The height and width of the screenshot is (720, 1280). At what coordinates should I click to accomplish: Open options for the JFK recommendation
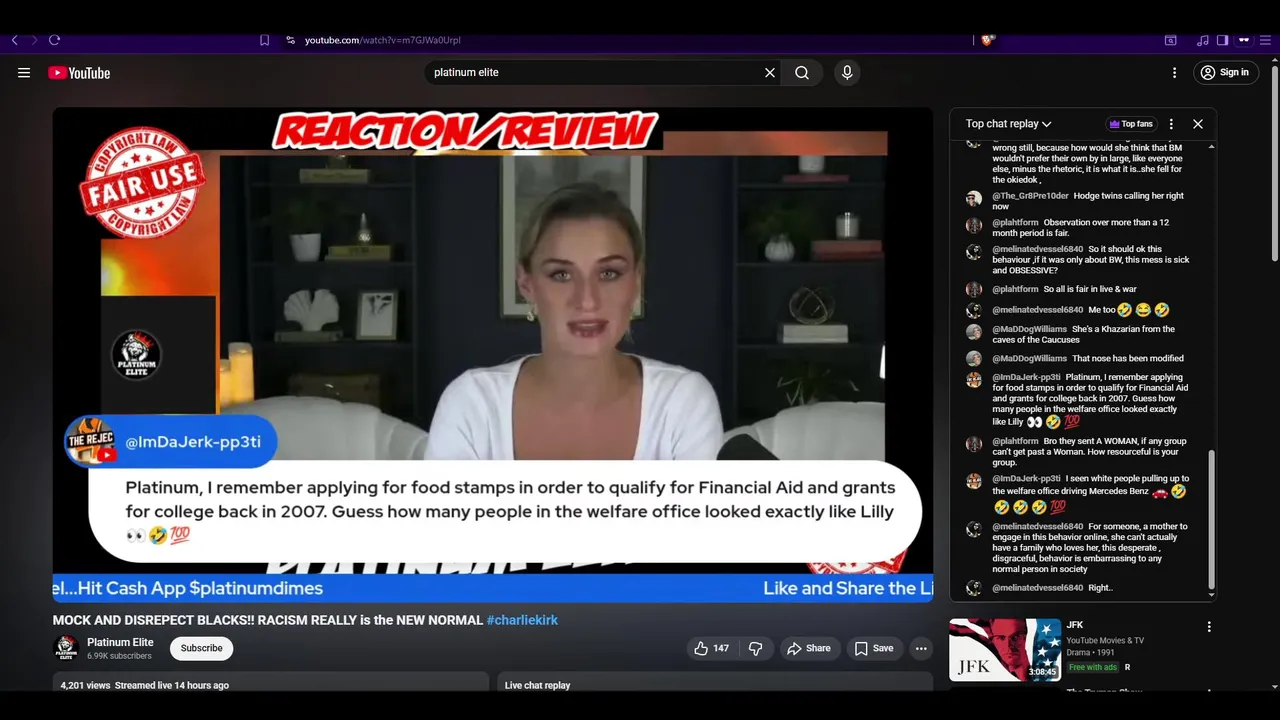tap(1209, 627)
